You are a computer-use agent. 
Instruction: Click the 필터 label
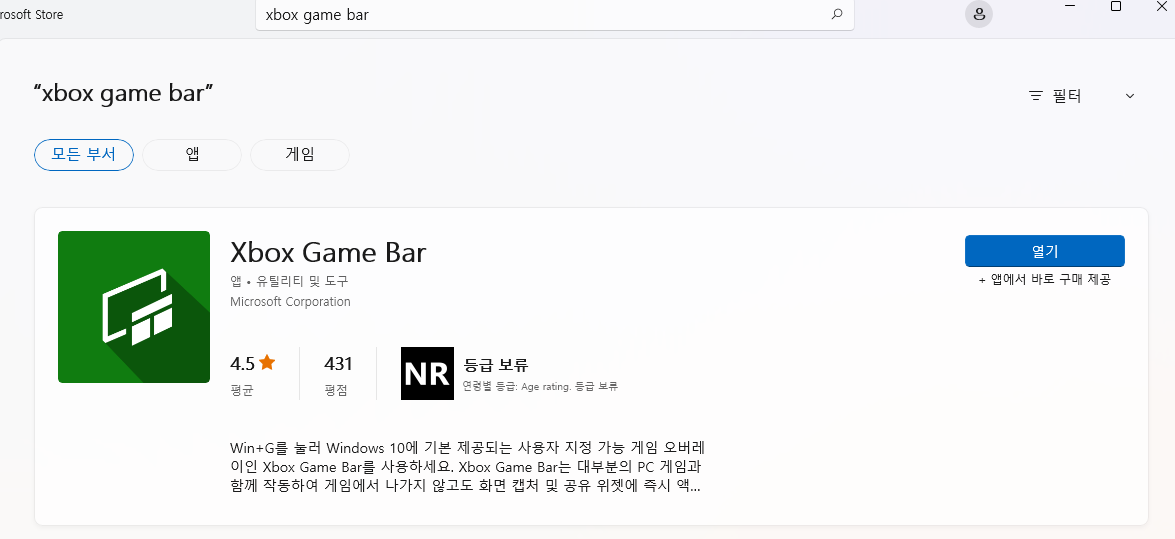[x=1066, y=96]
